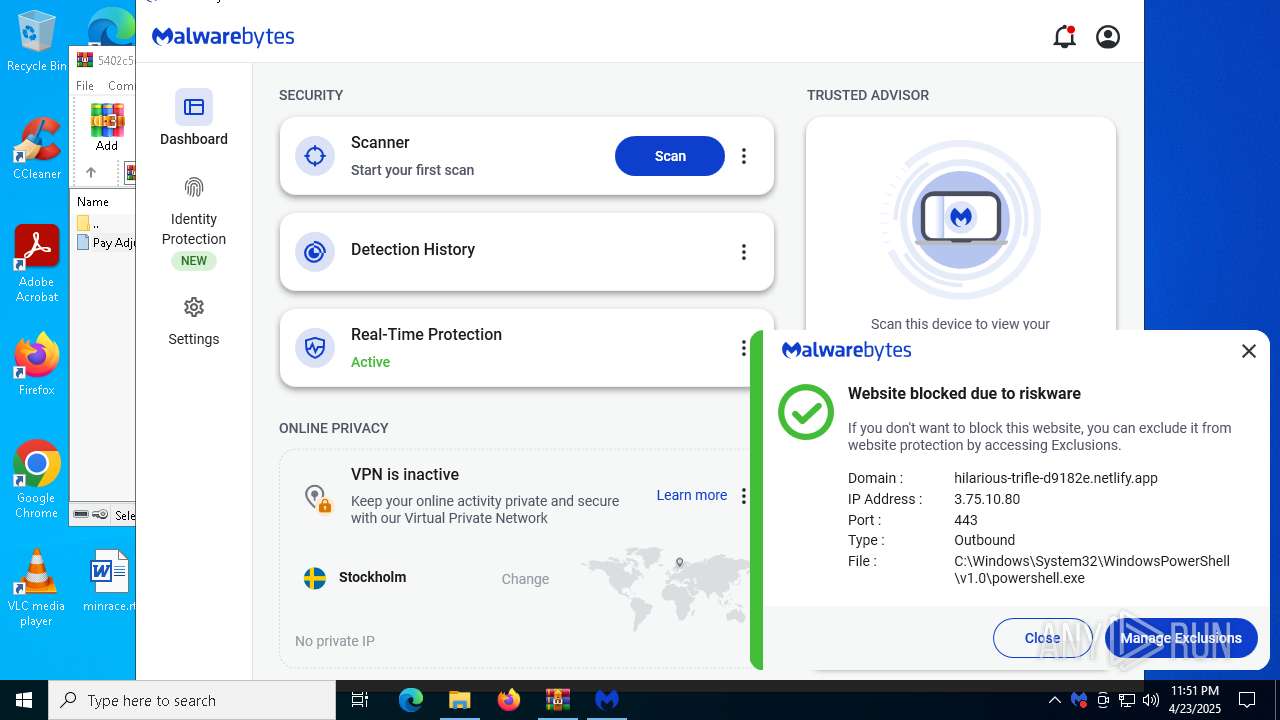Open File Explorer on taskbar
Viewport: 1280px width, 720px height.
click(x=459, y=700)
